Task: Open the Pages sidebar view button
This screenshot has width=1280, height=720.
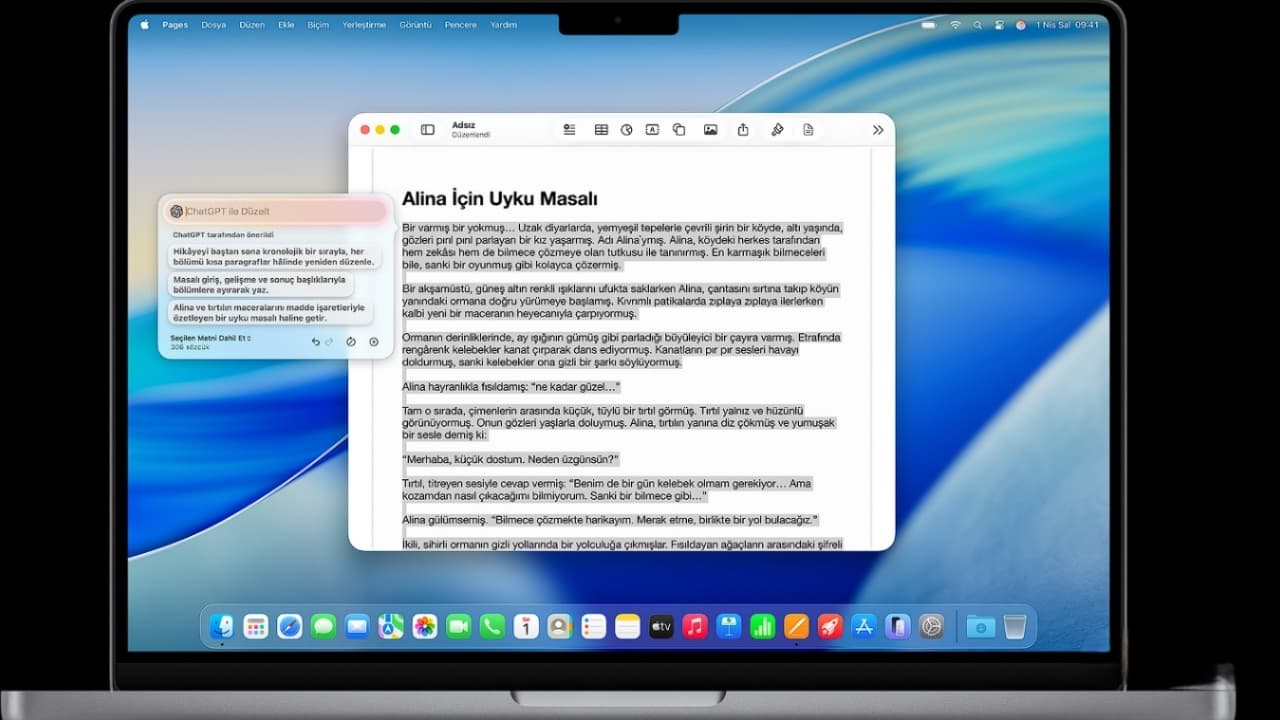Action: click(427, 130)
